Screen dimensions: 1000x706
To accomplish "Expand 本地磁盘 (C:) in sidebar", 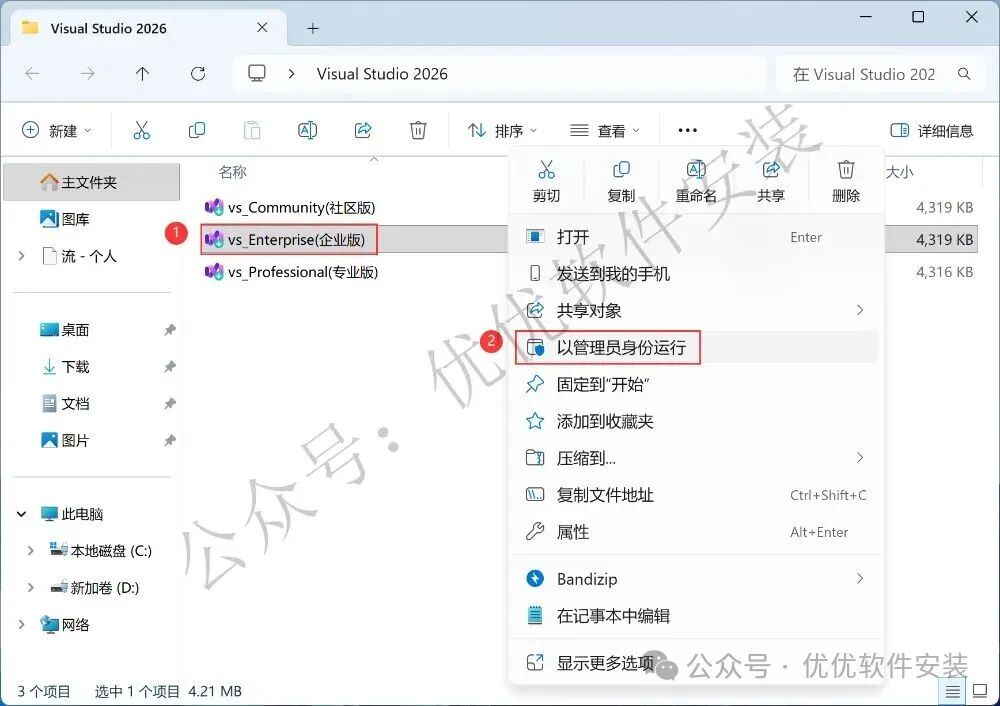I will [x=31, y=551].
